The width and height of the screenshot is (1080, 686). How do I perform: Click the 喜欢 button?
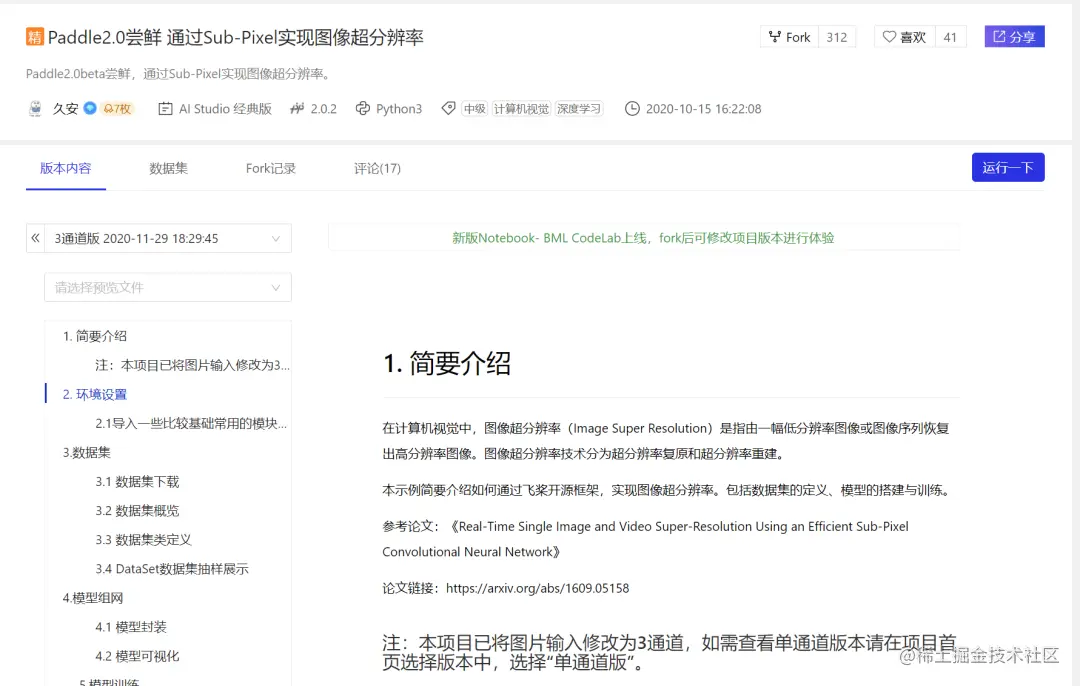point(904,37)
